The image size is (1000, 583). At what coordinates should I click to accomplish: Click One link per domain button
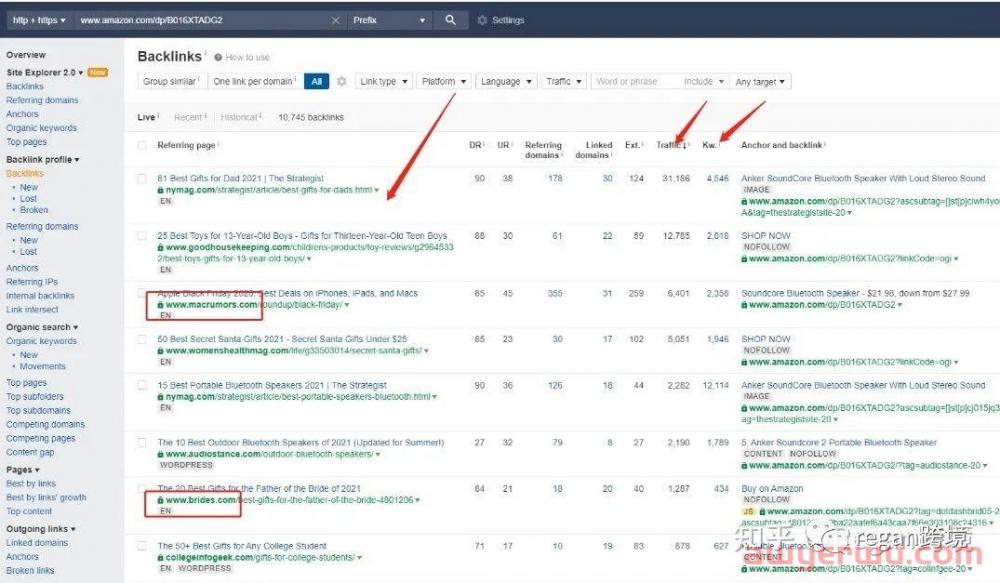point(254,82)
